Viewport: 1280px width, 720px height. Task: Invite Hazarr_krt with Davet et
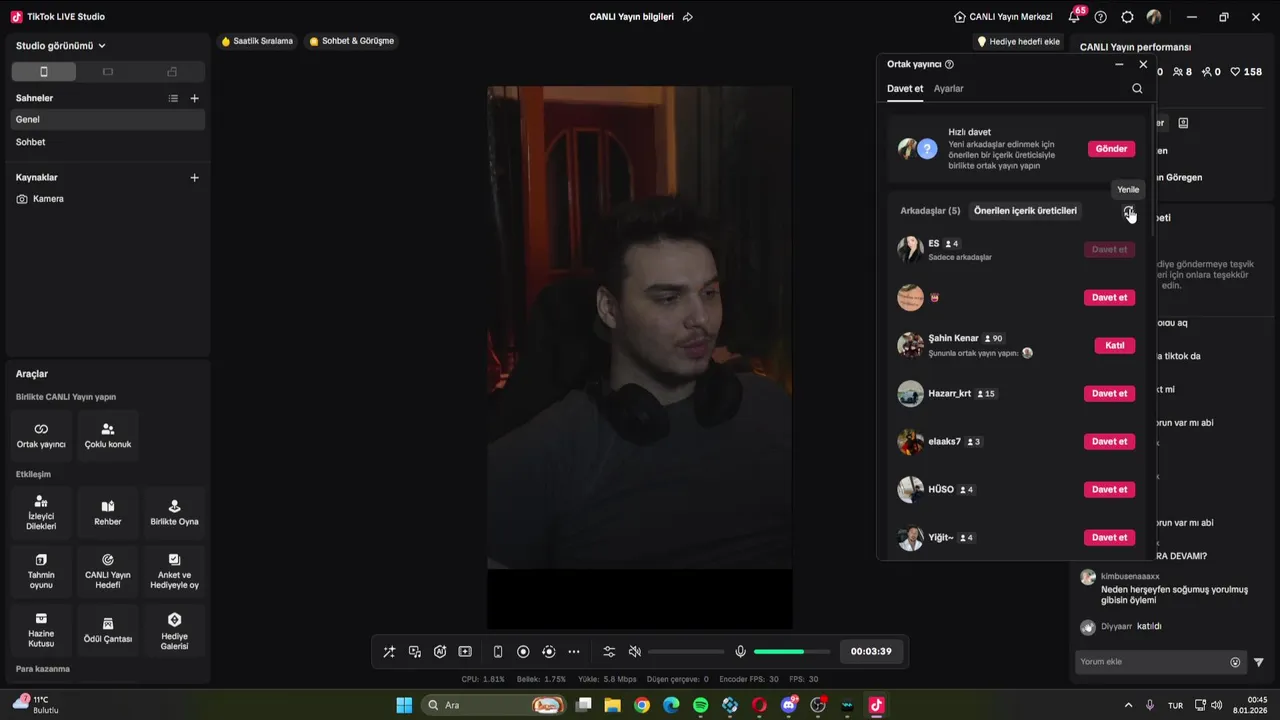[1109, 393]
